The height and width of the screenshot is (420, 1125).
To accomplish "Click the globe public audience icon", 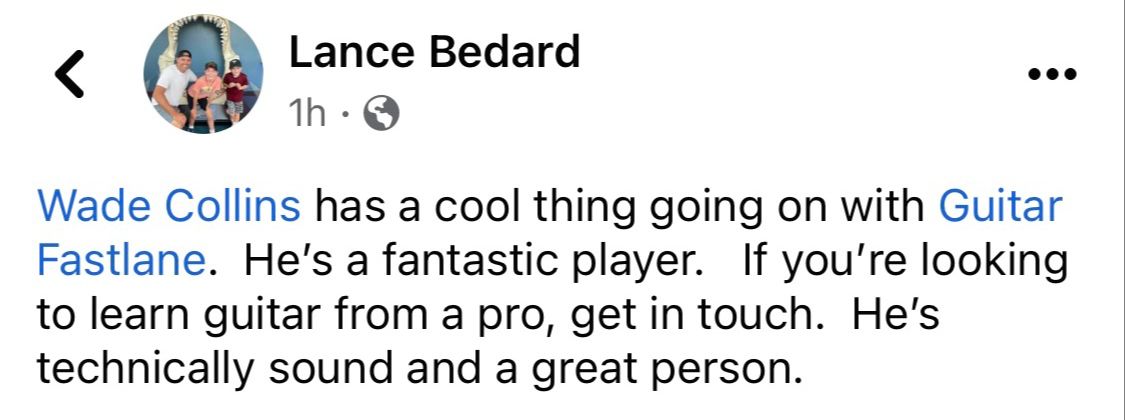I will click(x=379, y=116).
